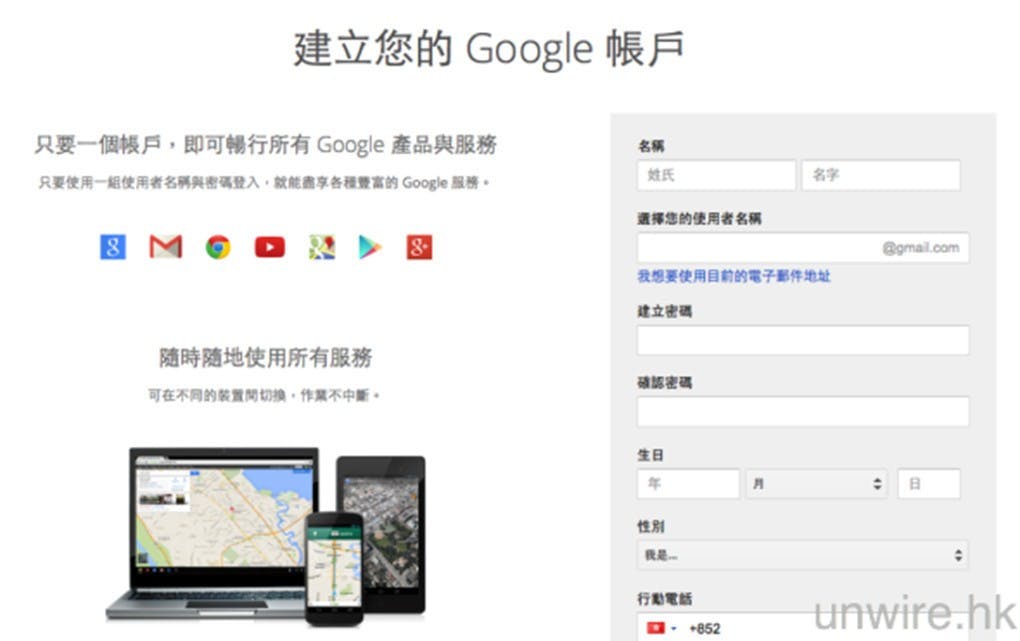
Task: Click the 確認密碼 confirm password field
Action: (803, 411)
